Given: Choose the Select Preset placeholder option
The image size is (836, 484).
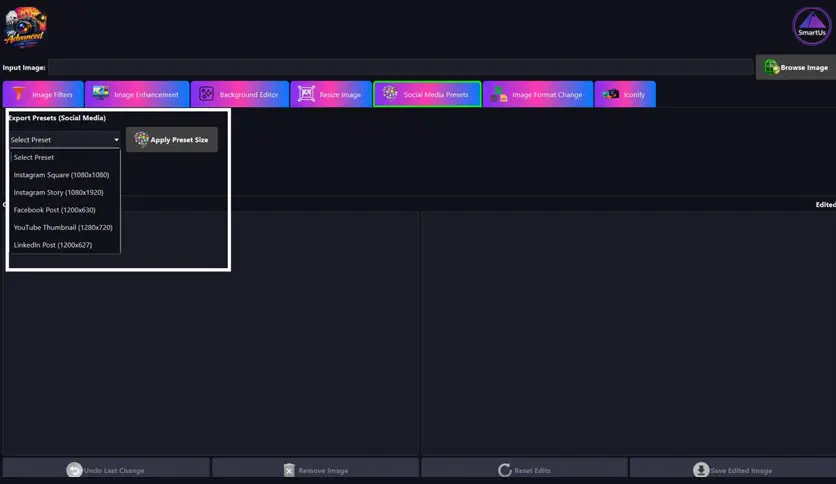Looking at the screenshot, I should pos(65,157).
